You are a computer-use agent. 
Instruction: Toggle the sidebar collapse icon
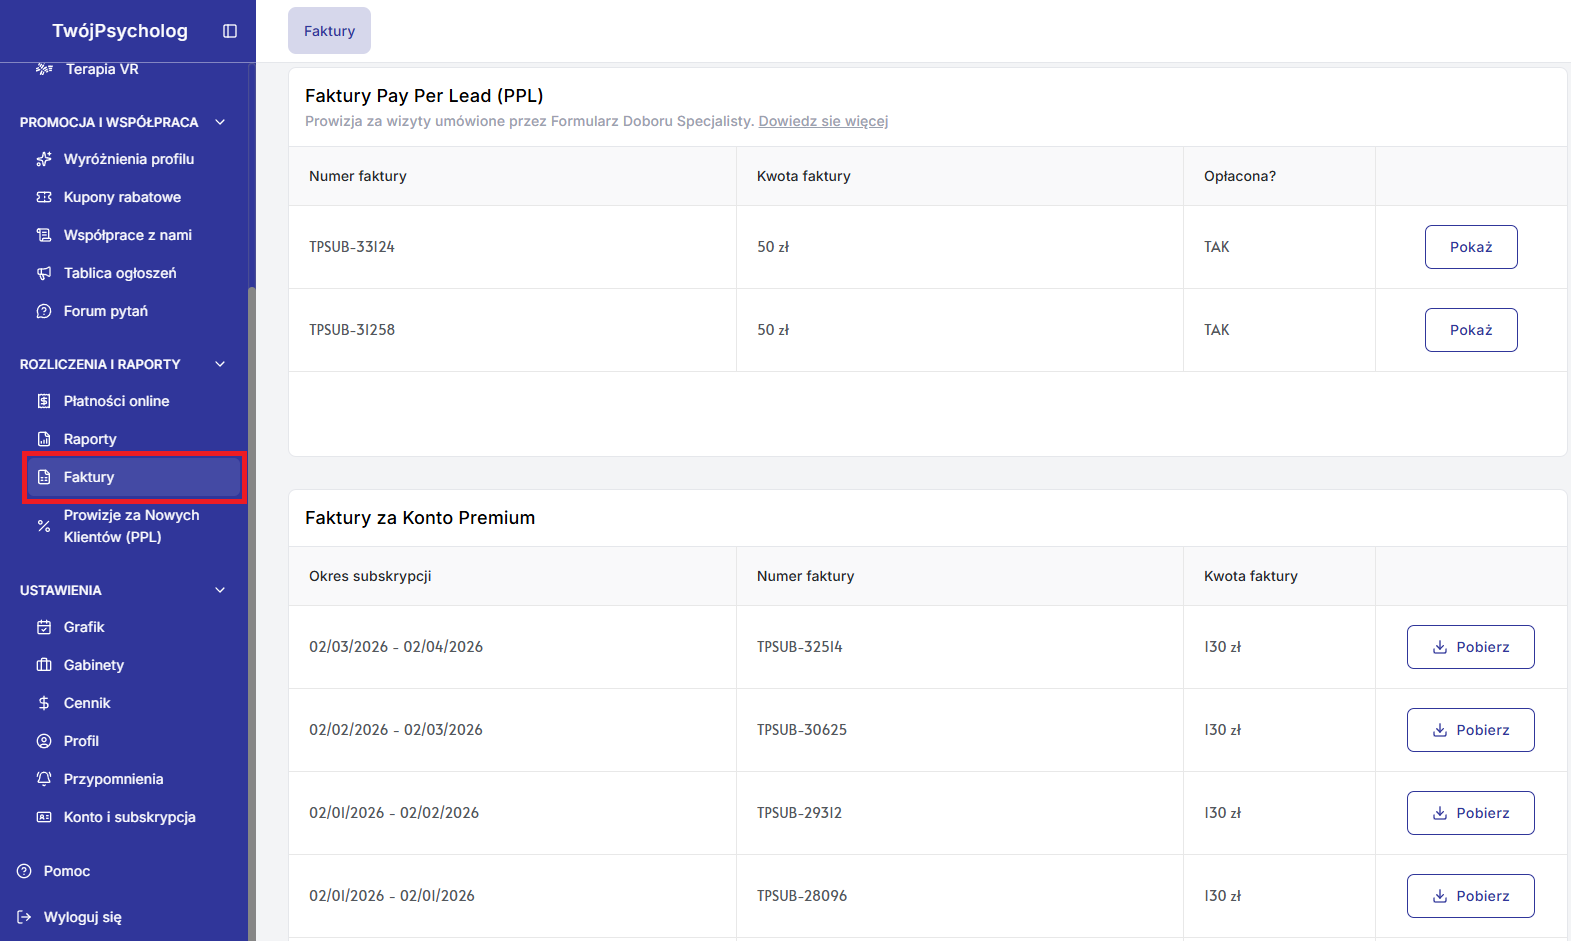[230, 31]
